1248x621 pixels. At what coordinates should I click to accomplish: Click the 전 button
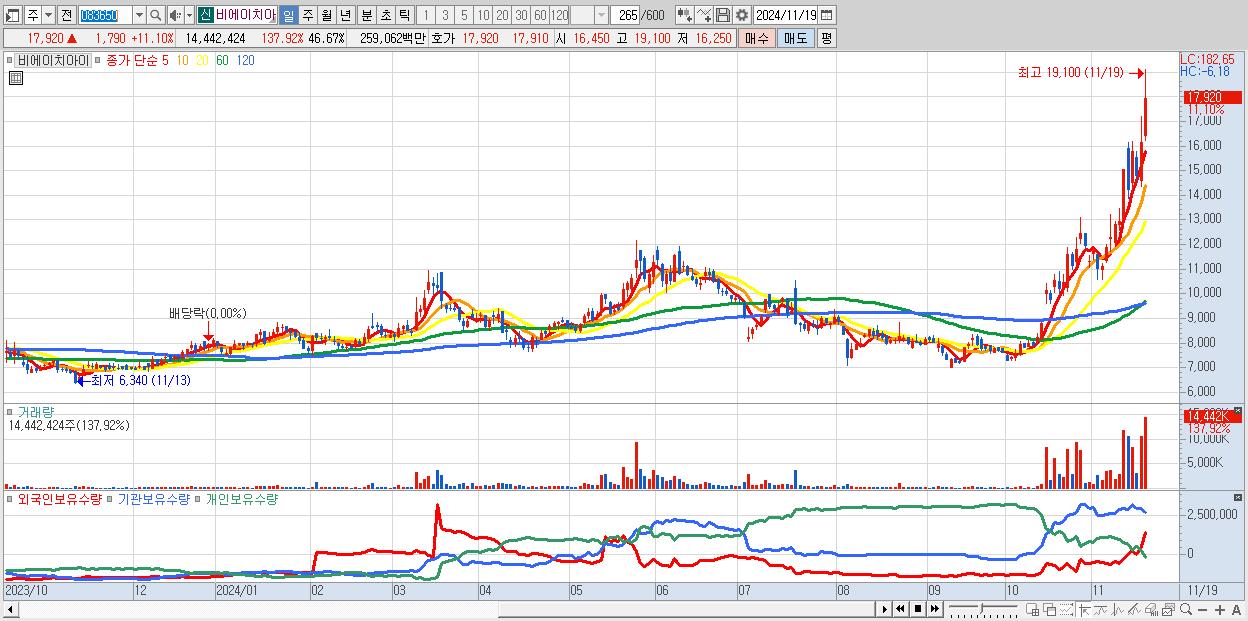click(x=65, y=15)
